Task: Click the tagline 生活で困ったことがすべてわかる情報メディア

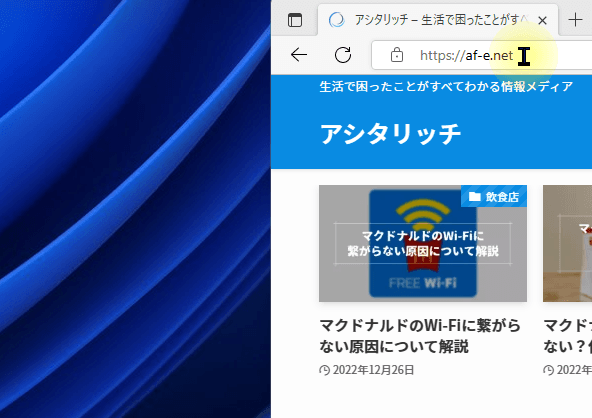Action: pyautogui.click(x=446, y=86)
